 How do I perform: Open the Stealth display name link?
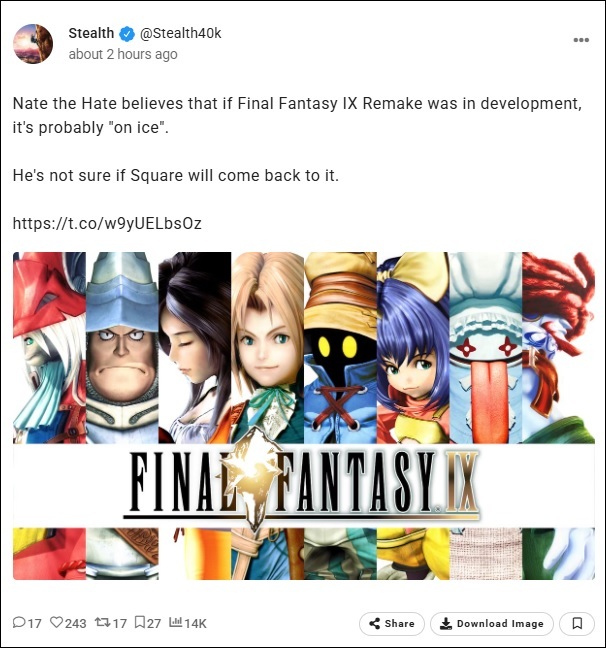[91, 33]
